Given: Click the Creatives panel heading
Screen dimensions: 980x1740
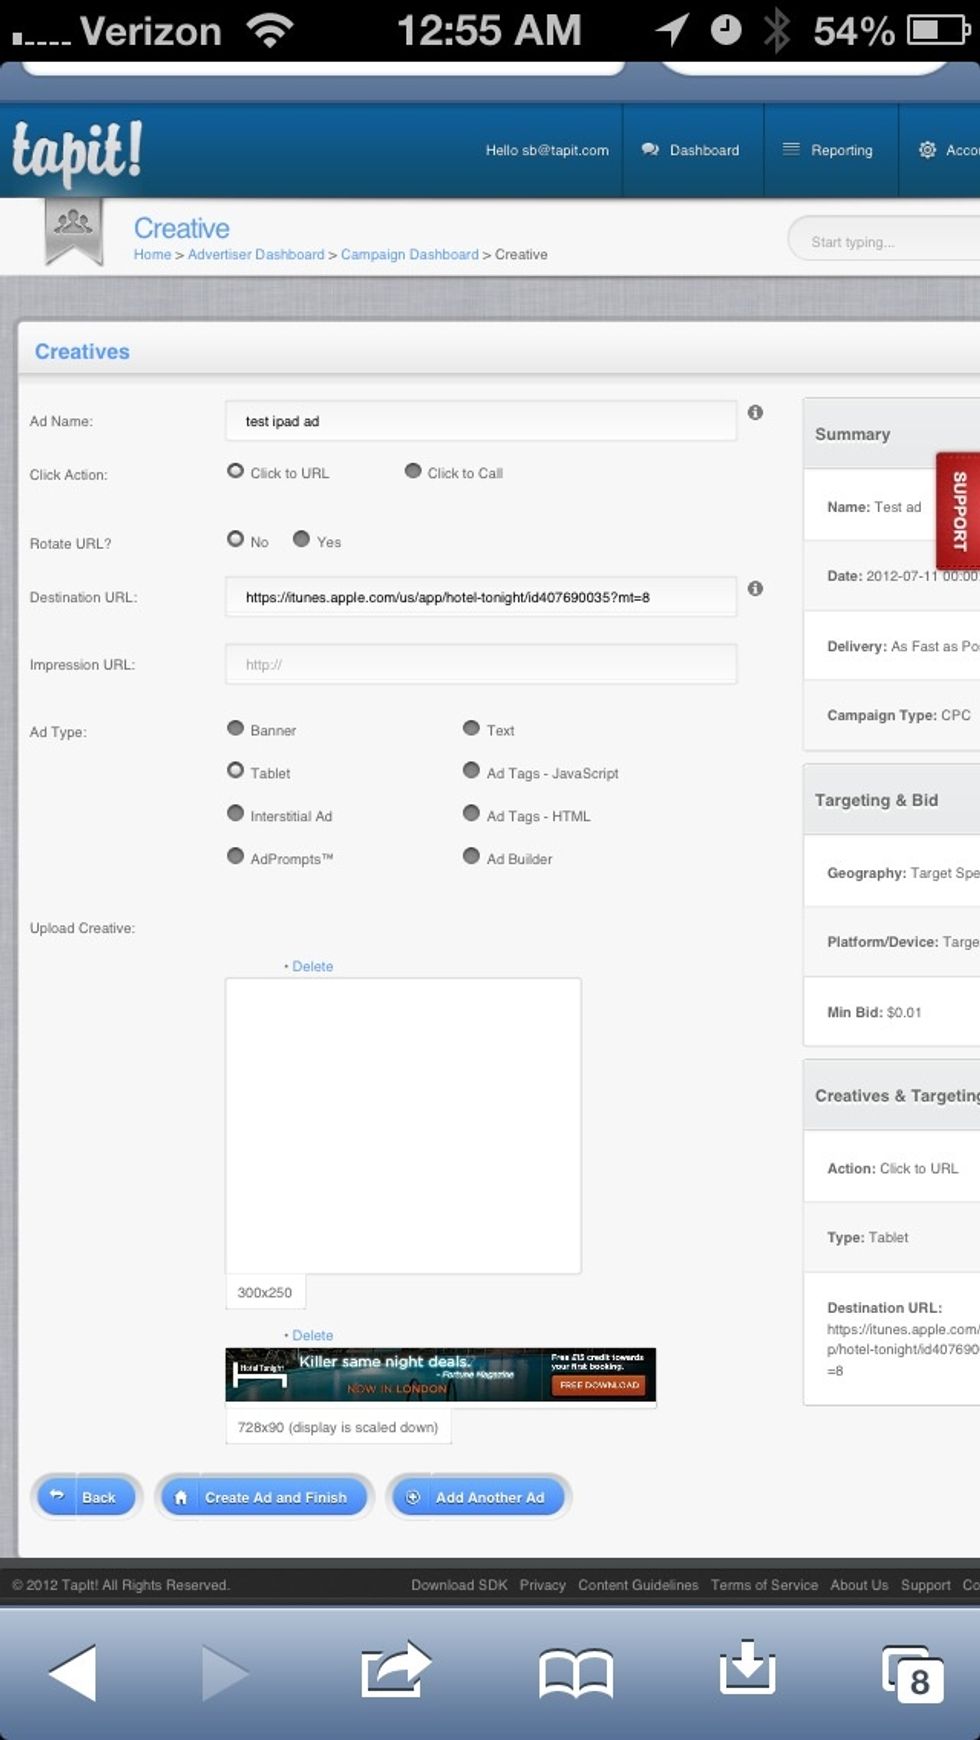Looking at the screenshot, I should (x=82, y=351).
